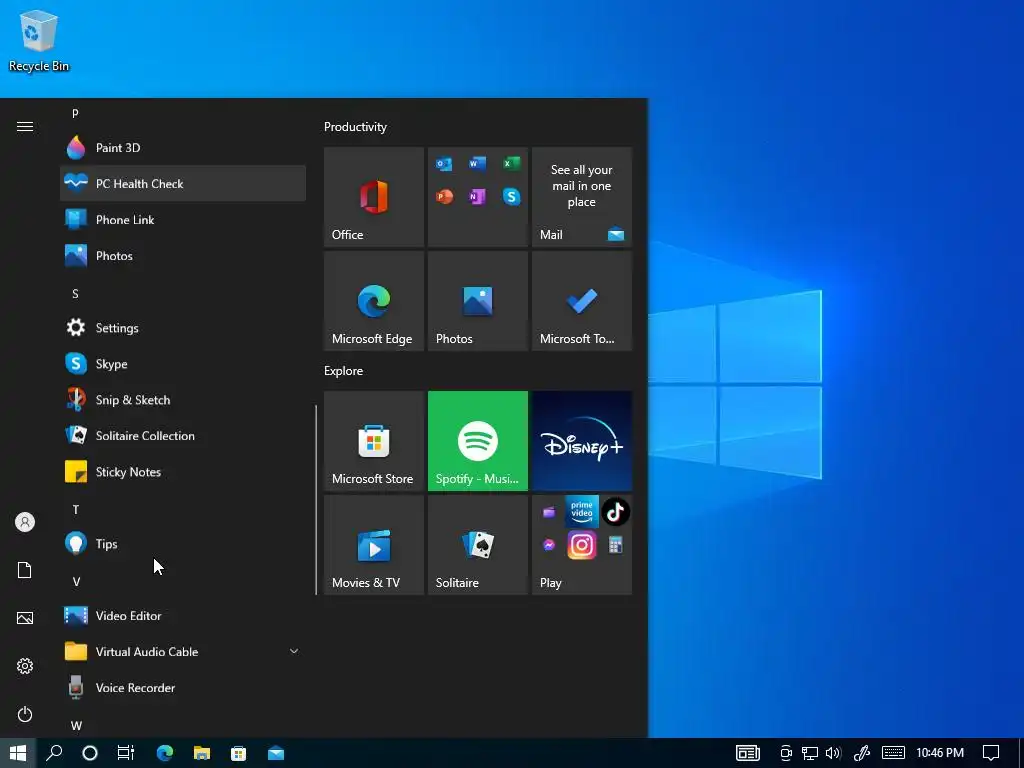Expand the Start menu hamburger
Image resolution: width=1024 pixels, height=768 pixels.
pos(25,127)
